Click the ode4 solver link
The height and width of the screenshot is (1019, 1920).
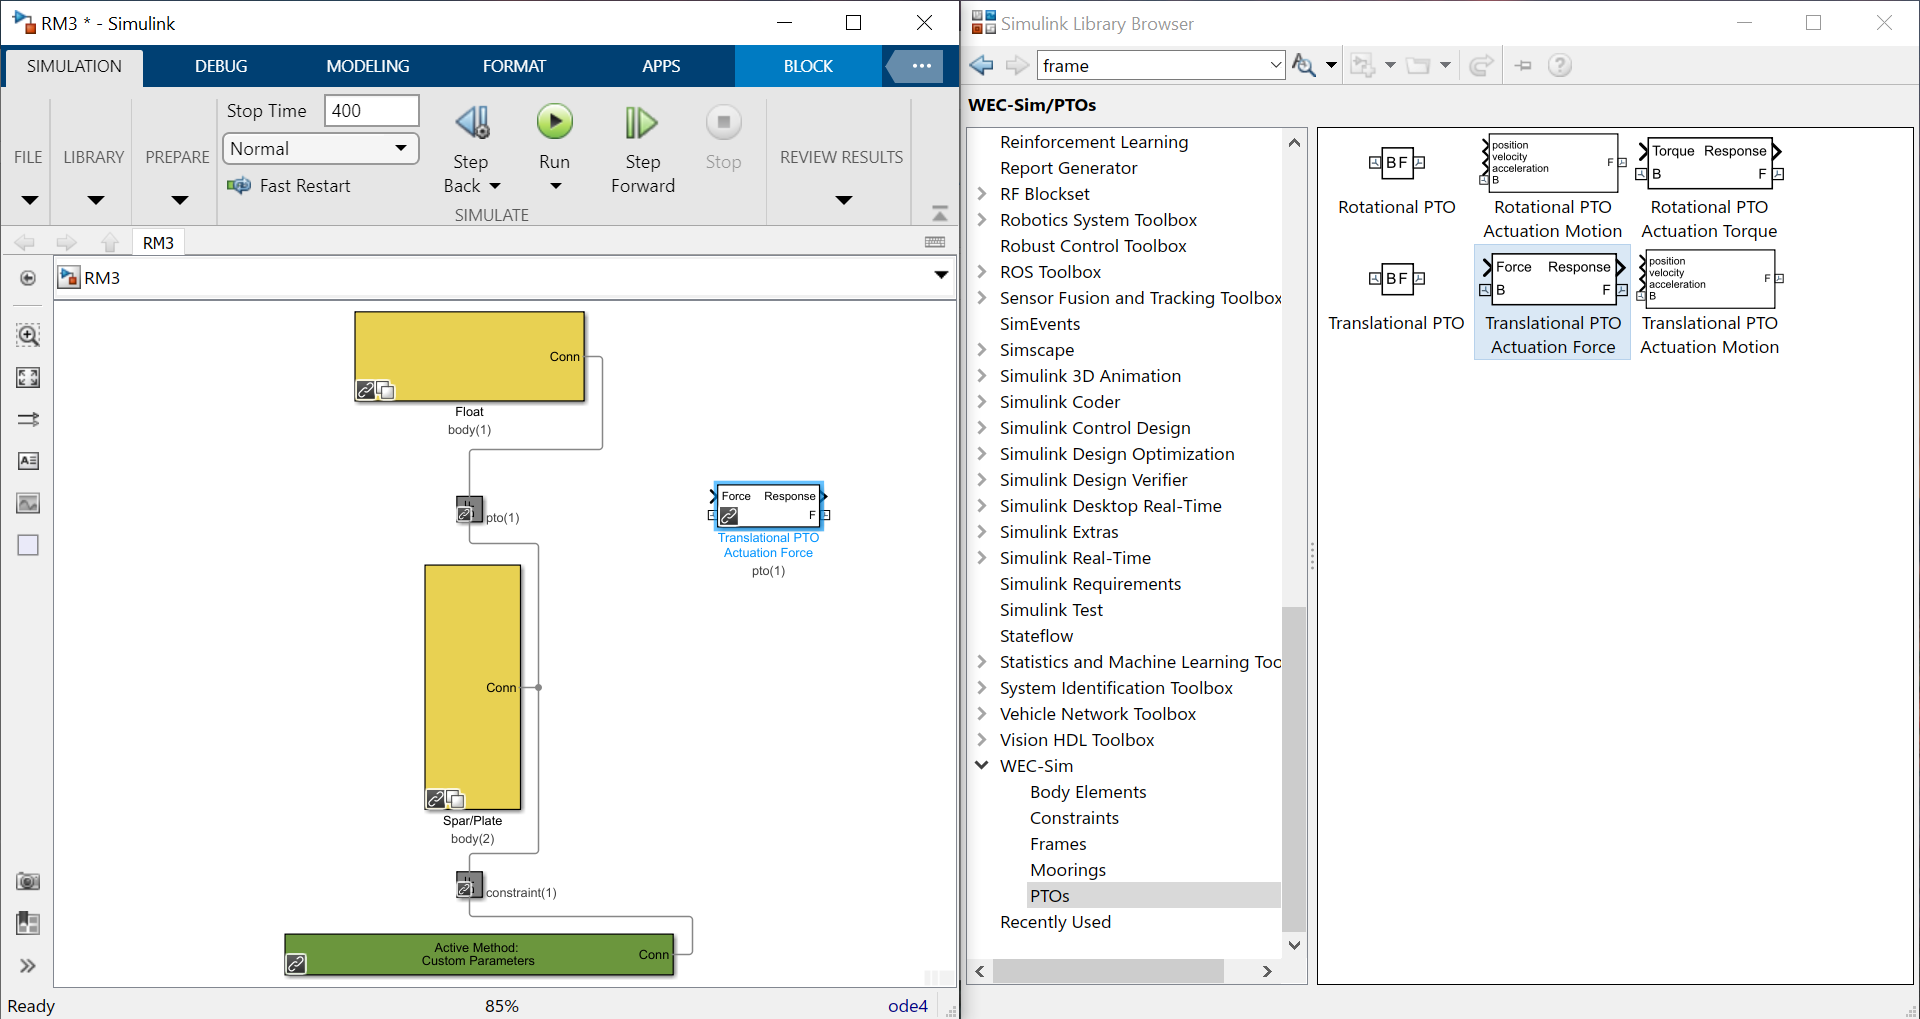908,1006
